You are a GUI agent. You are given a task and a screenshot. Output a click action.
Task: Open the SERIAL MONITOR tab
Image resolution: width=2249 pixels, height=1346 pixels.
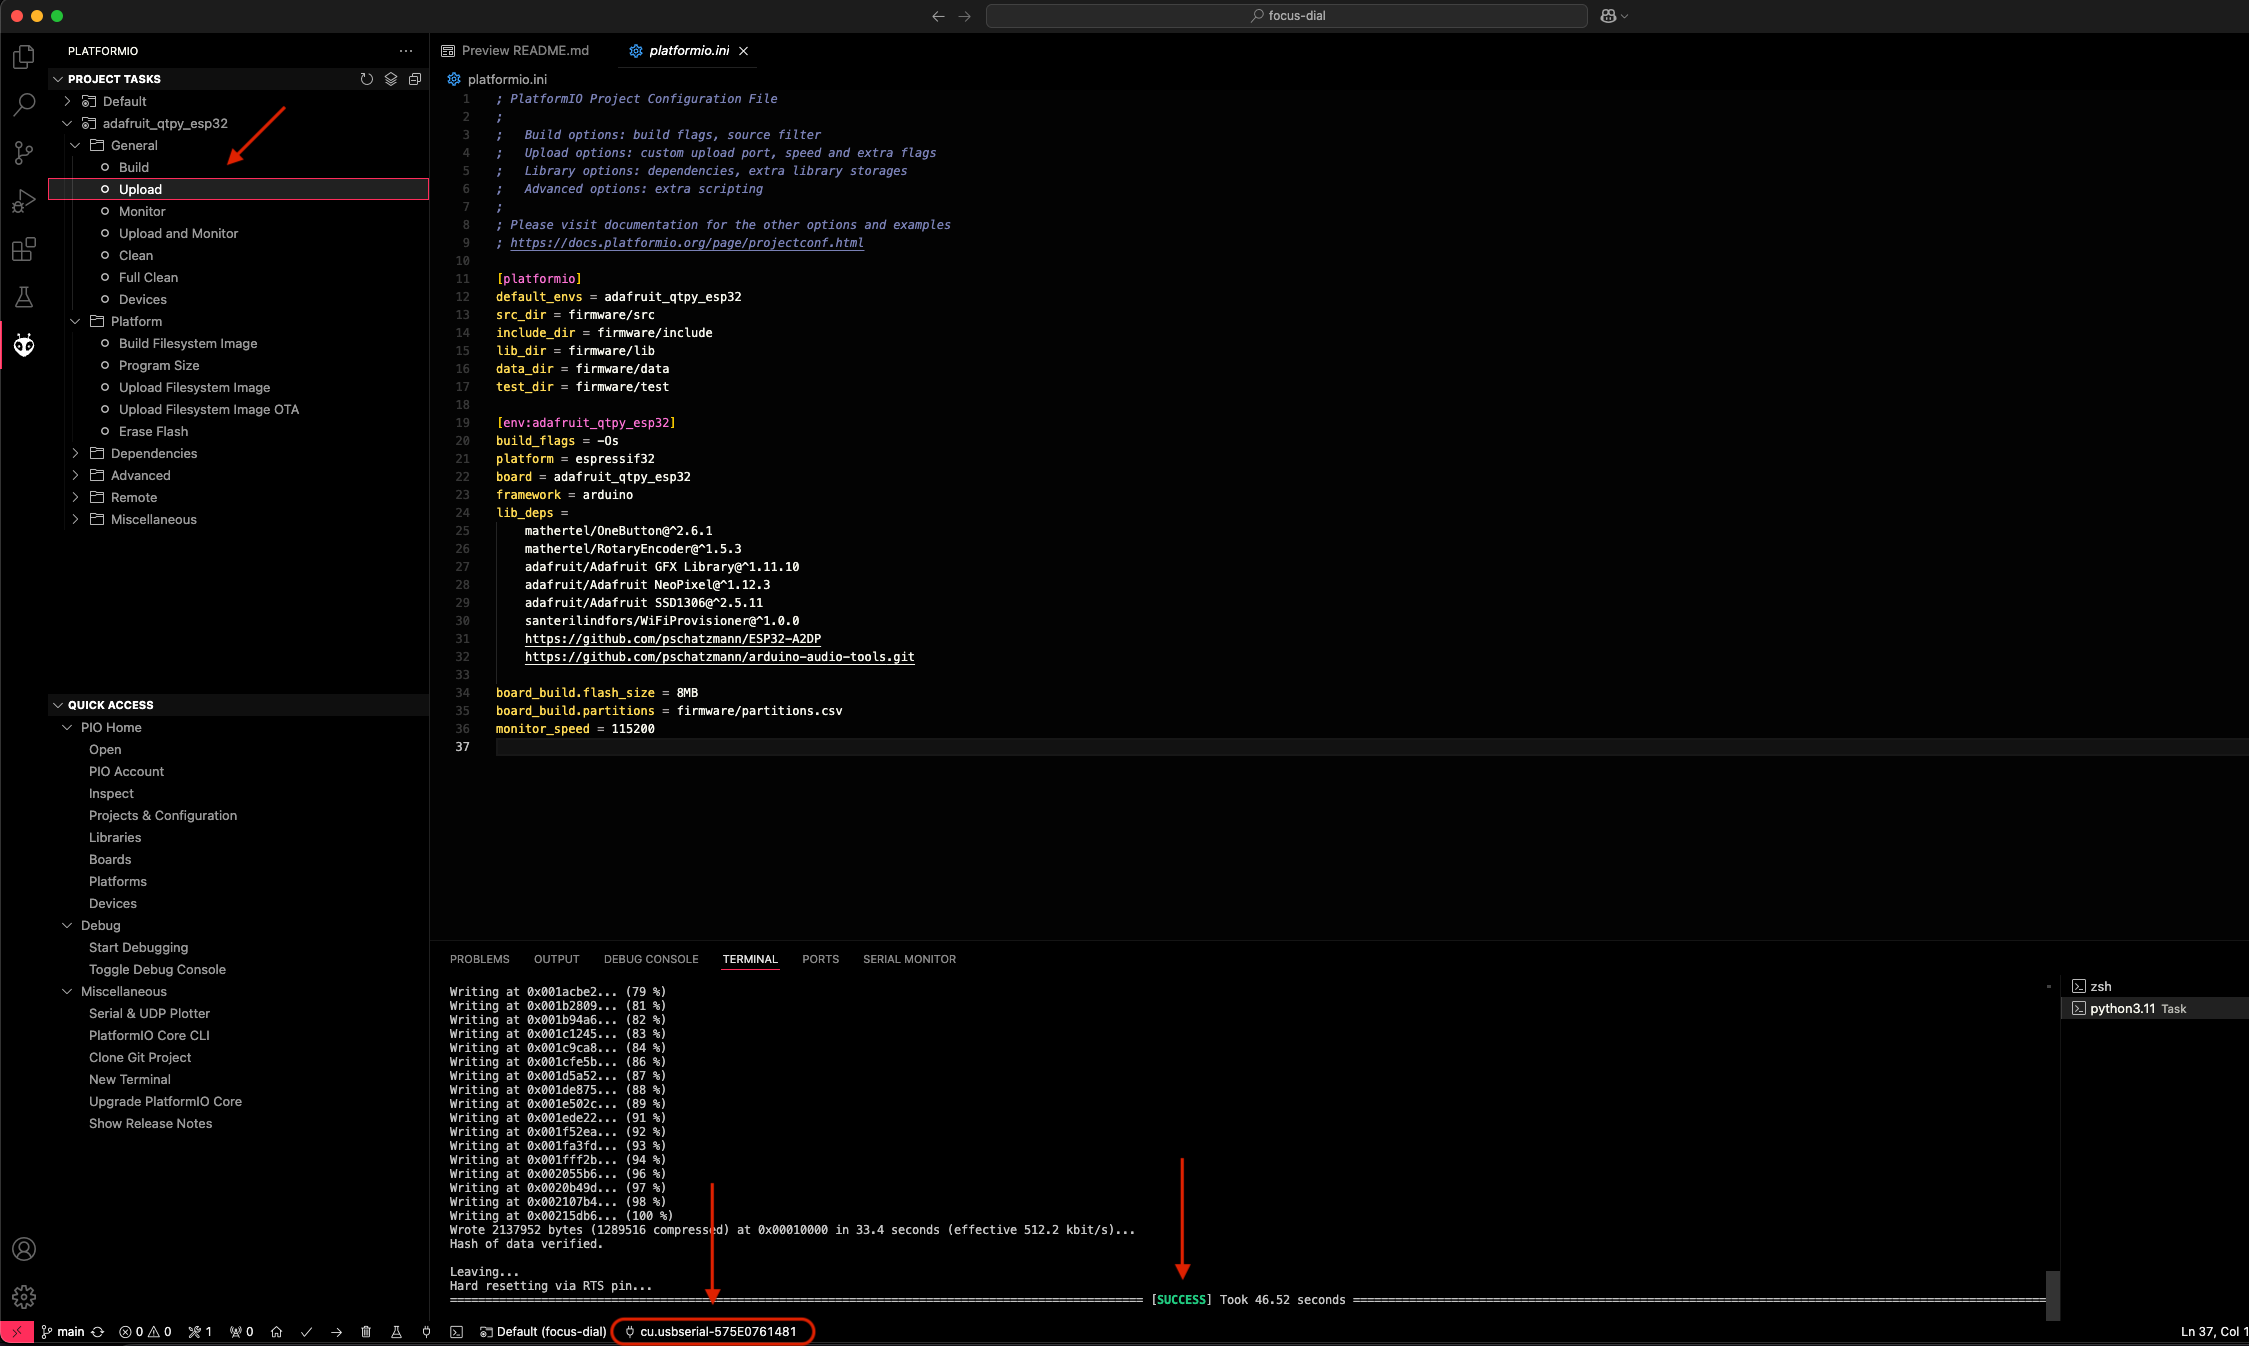click(x=909, y=959)
